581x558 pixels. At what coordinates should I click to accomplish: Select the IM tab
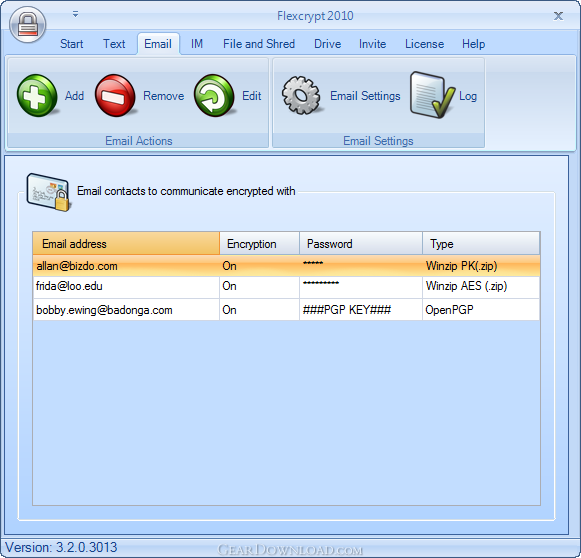197,44
